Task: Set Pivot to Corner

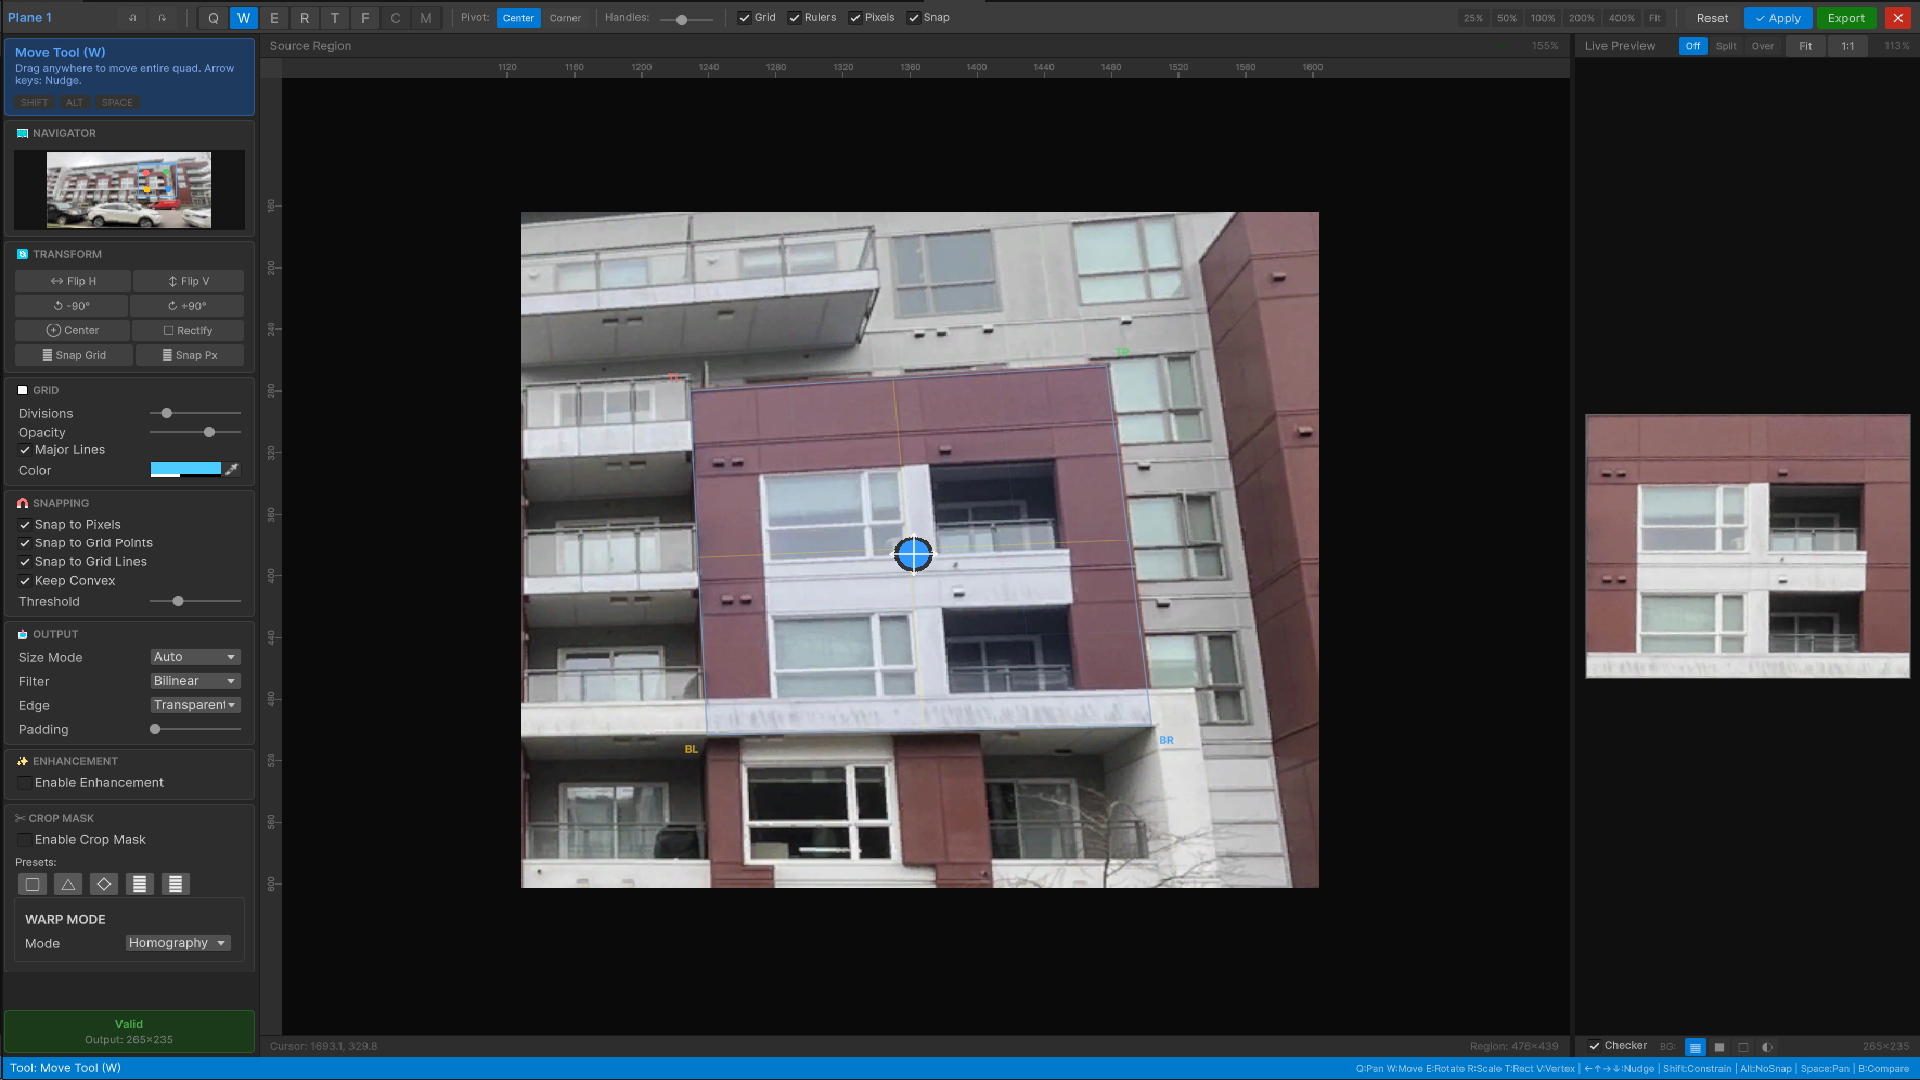Action: pos(565,18)
